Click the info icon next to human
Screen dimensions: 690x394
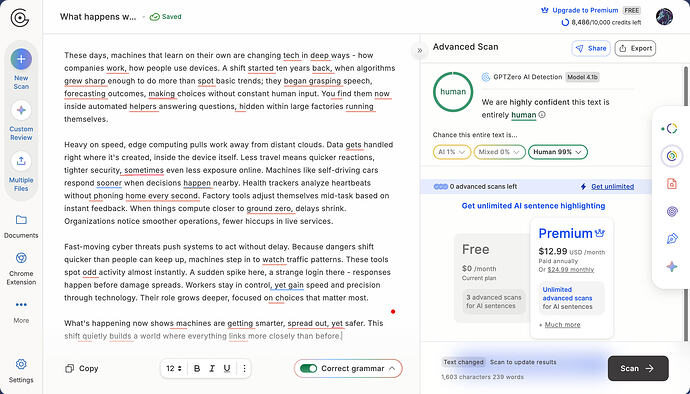(x=542, y=115)
